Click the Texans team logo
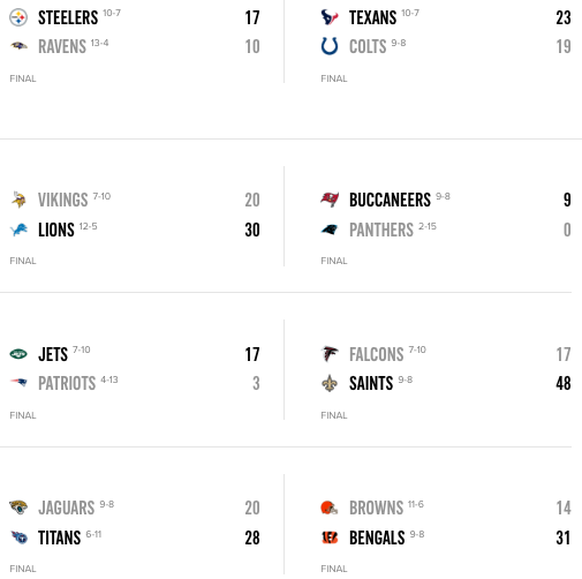Screen dimensions: 582x579 (330, 17)
